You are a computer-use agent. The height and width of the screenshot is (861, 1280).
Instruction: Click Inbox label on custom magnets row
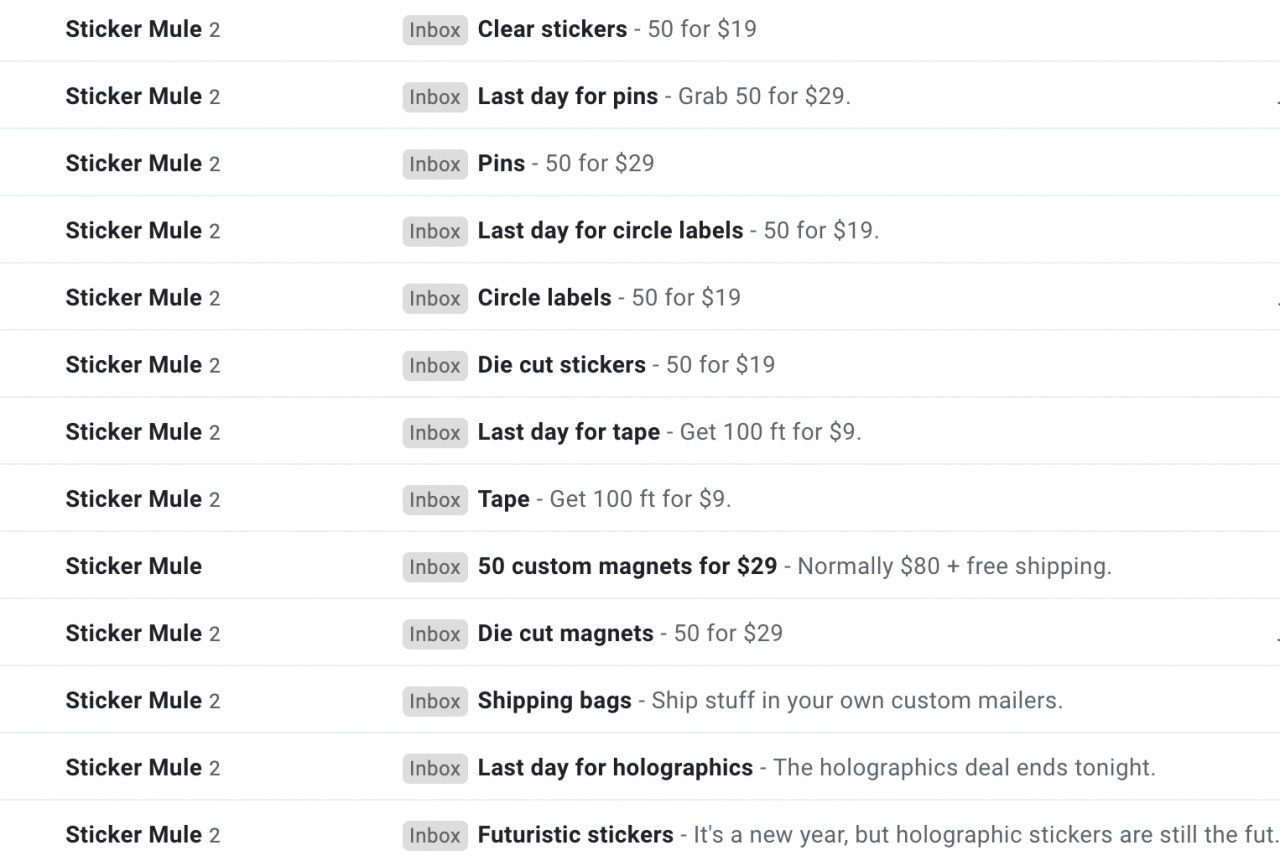click(x=435, y=567)
